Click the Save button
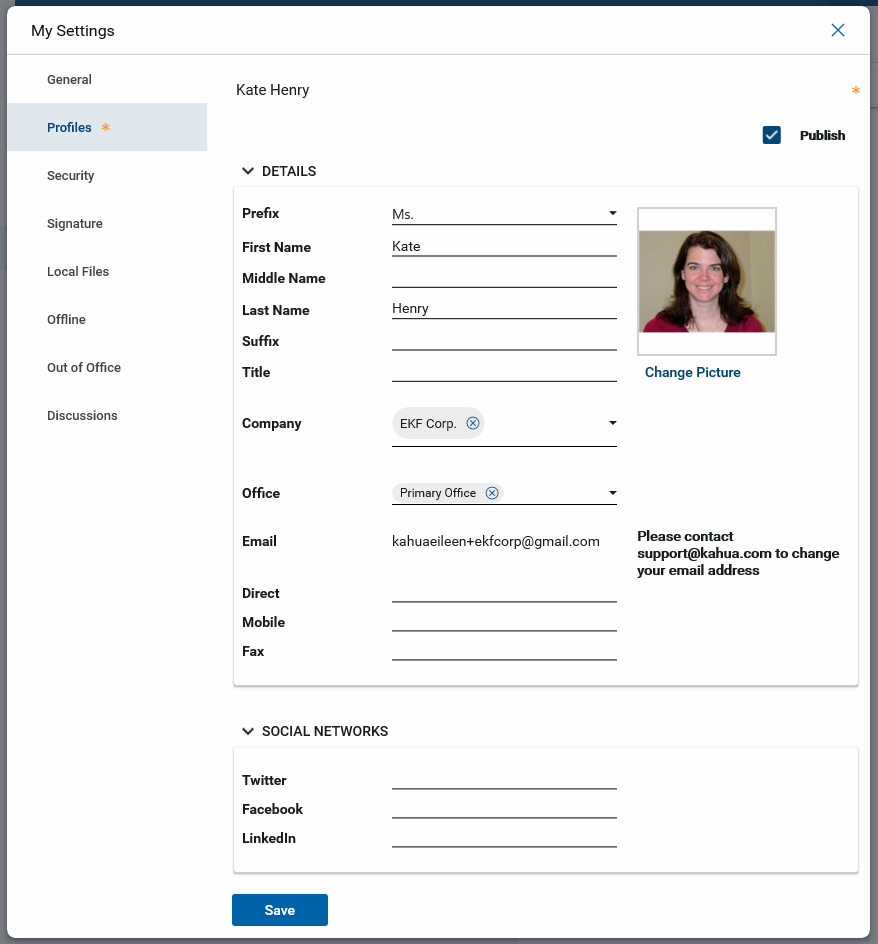The image size is (878, 944). pos(280,910)
